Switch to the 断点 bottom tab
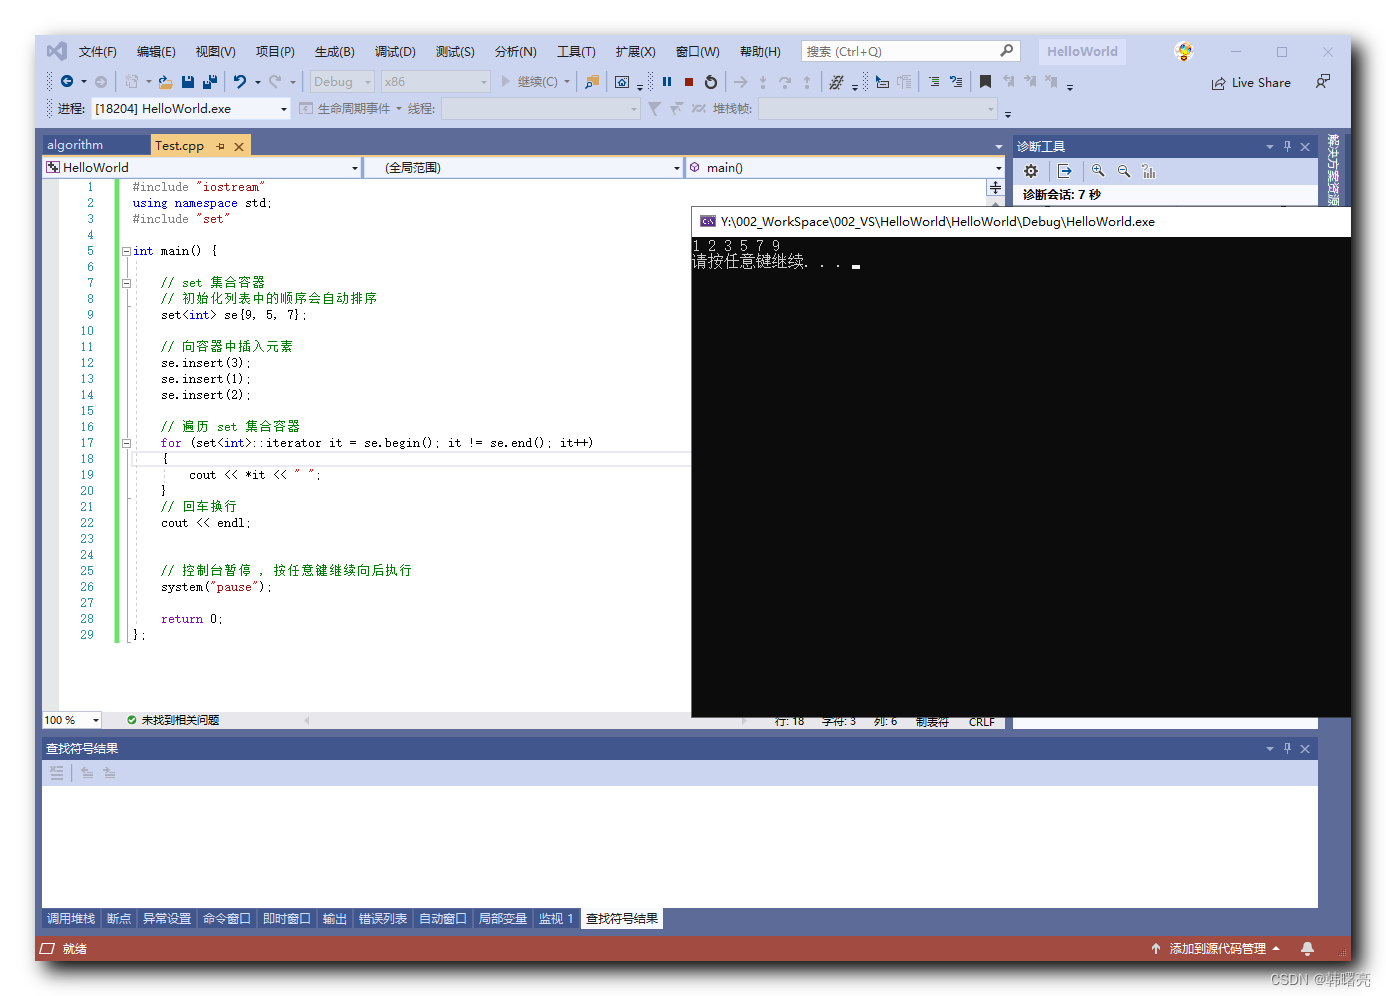1386x996 pixels. [119, 918]
